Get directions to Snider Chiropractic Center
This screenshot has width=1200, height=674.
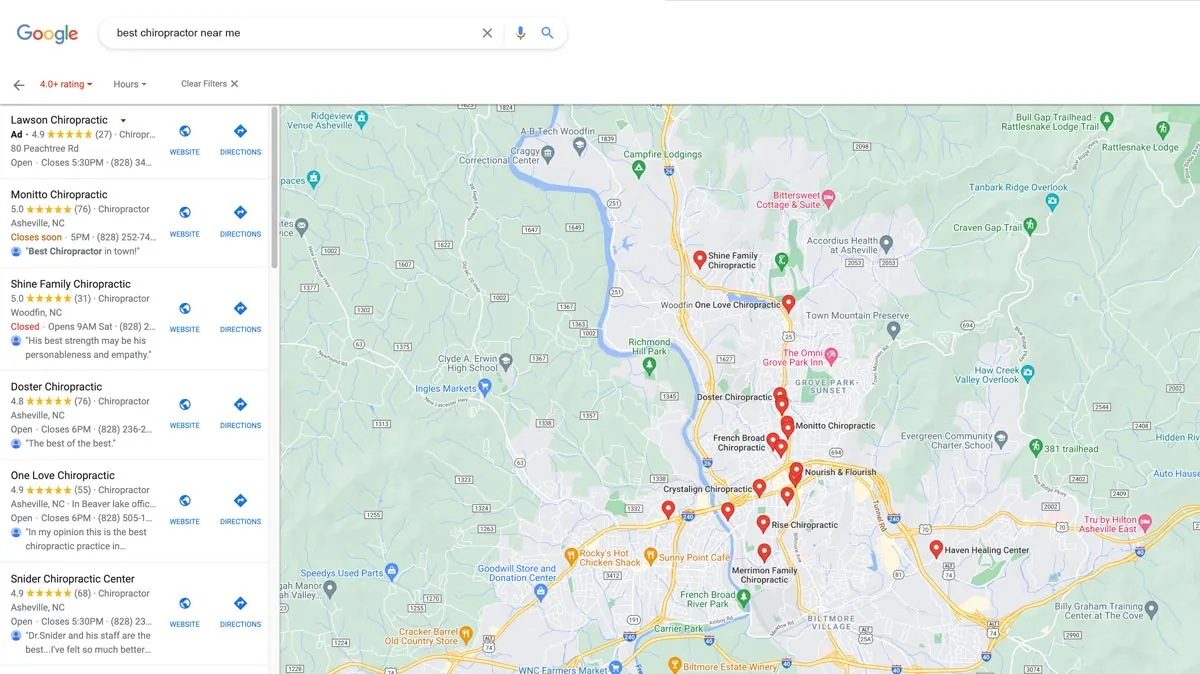pos(240,603)
